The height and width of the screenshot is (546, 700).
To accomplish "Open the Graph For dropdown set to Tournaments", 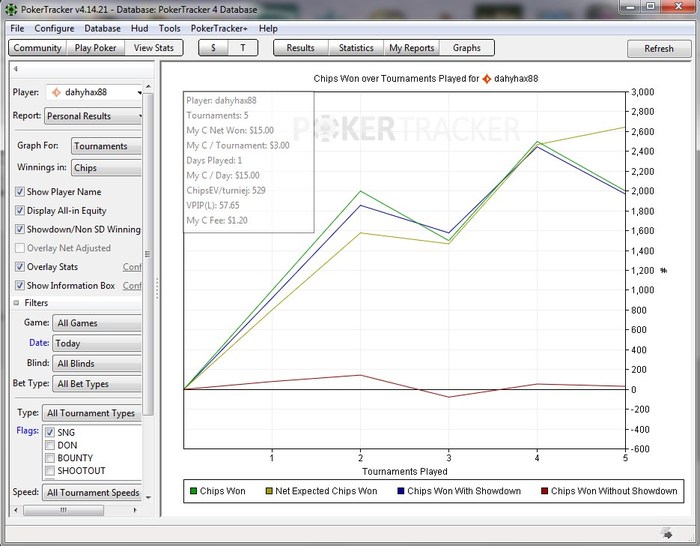I will tap(106, 146).
